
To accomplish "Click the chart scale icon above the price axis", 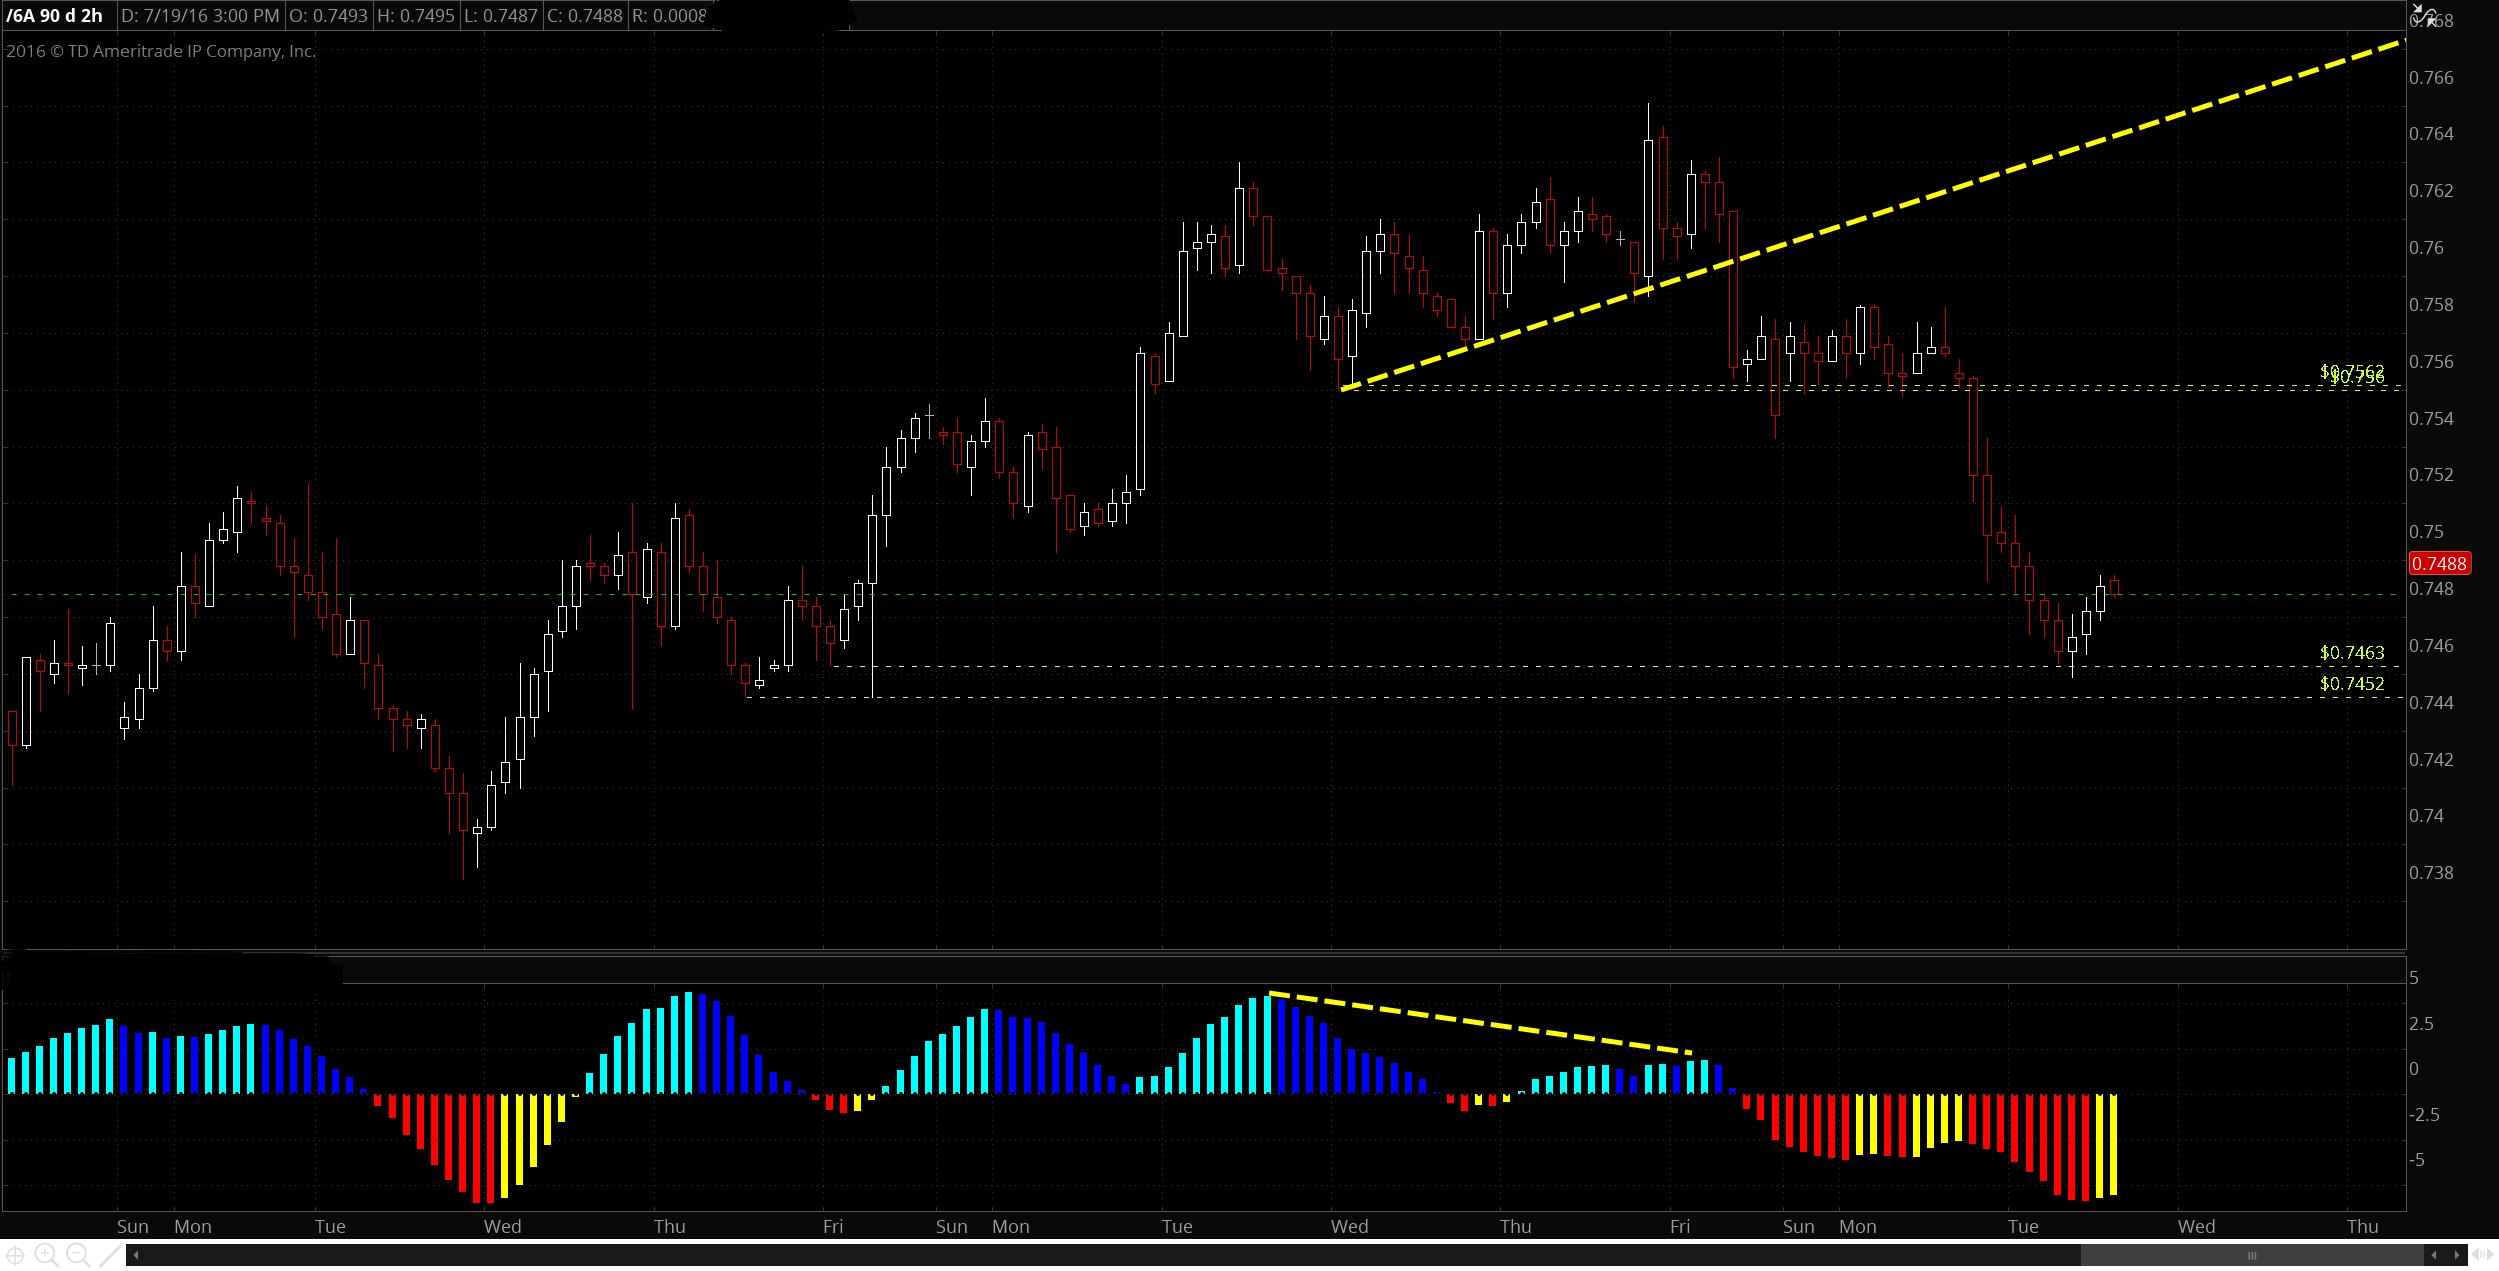I will click(x=2424, y=14).
